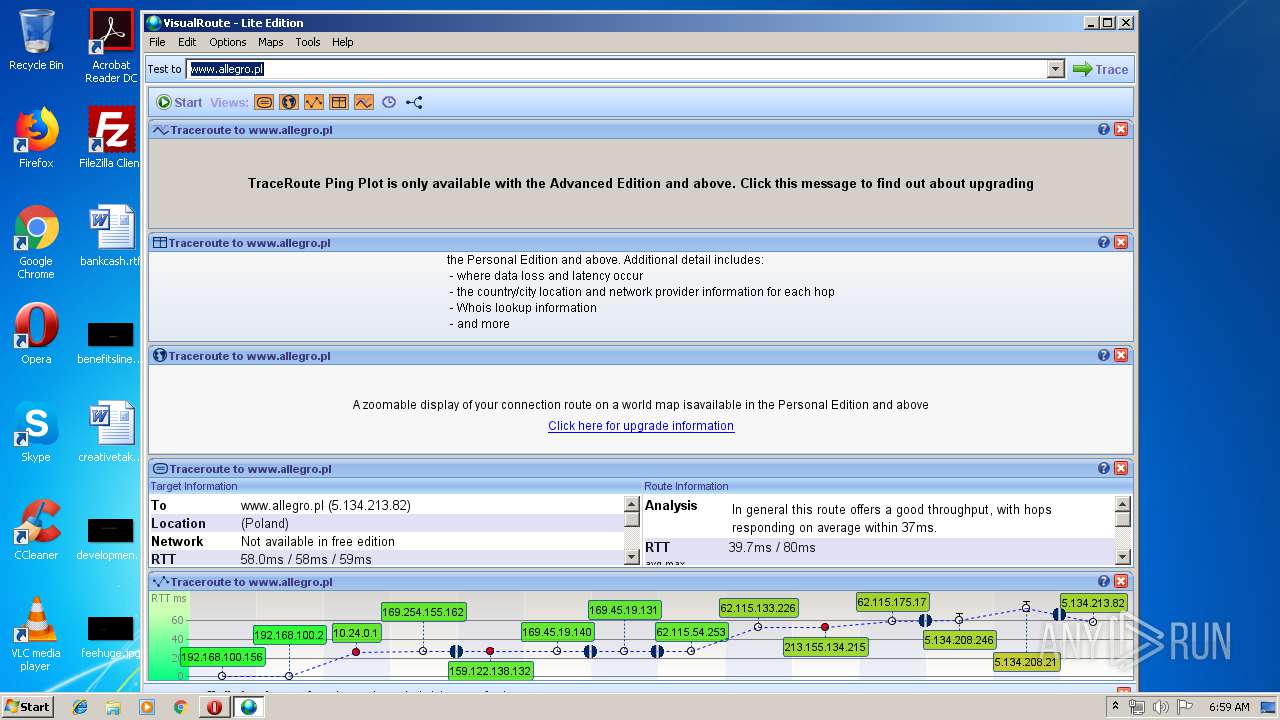This screenshot has height=720, width=1280.
Task: Close the world map Traceroute panel
Action: click(x=1121, y=356)
